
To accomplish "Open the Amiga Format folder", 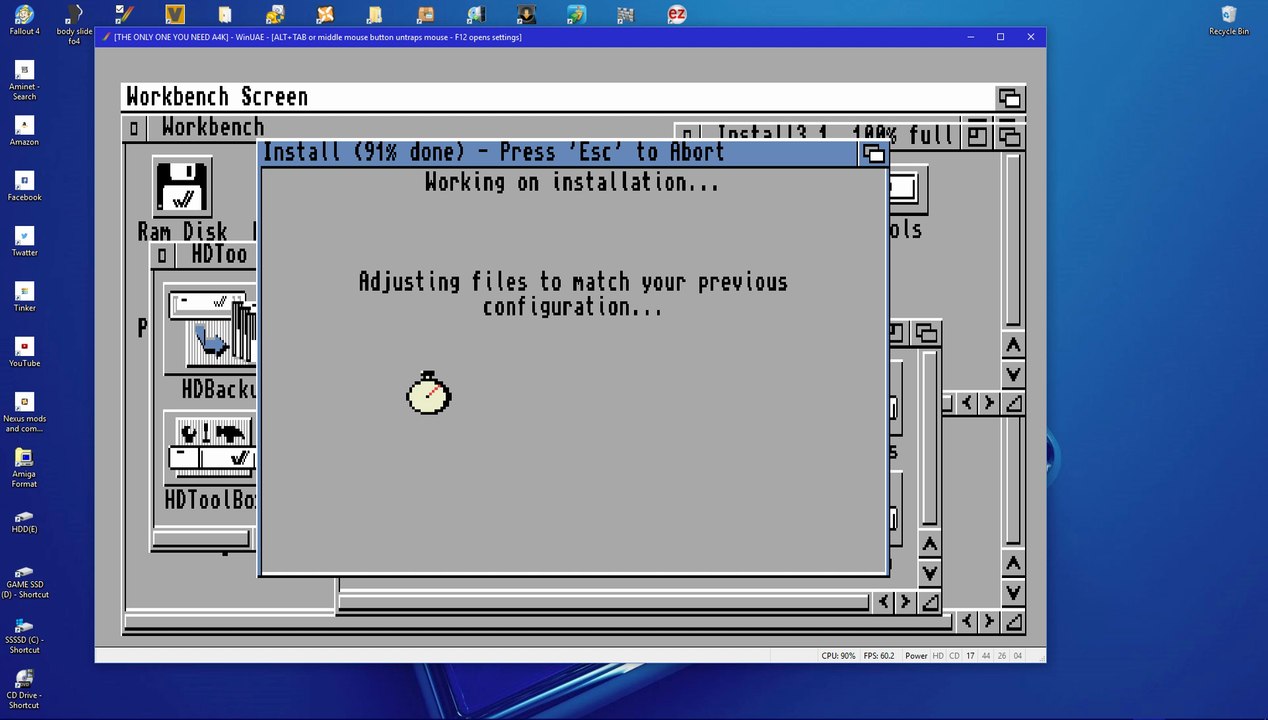I will tap(24, 467).
